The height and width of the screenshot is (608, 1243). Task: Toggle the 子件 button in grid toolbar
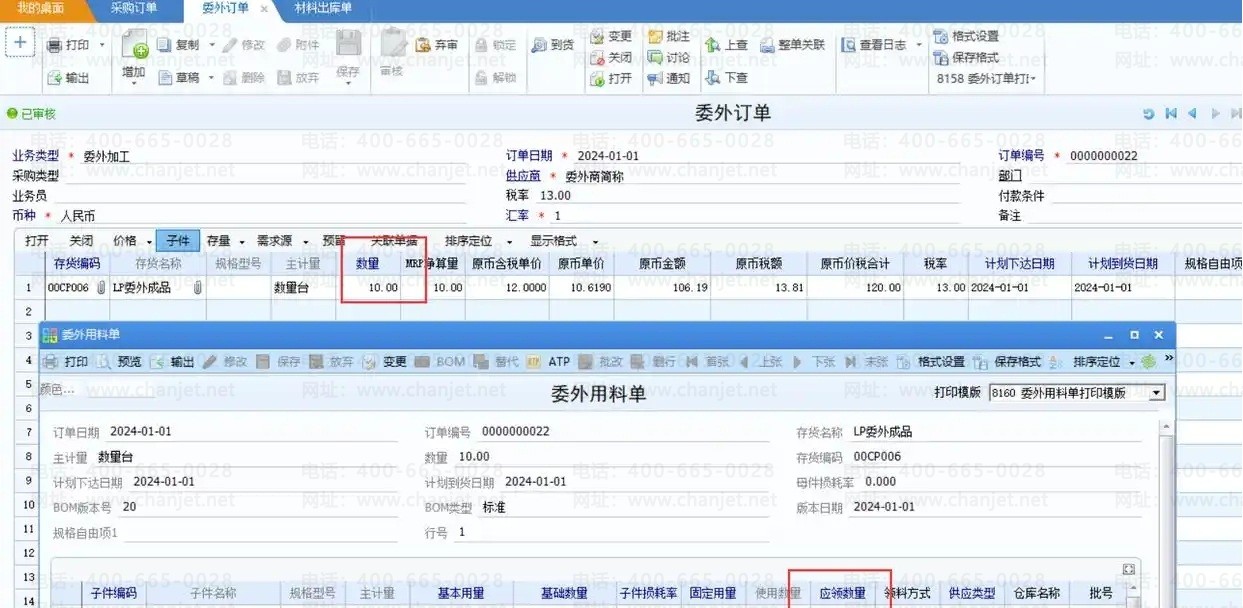click(x=177, y=241)
